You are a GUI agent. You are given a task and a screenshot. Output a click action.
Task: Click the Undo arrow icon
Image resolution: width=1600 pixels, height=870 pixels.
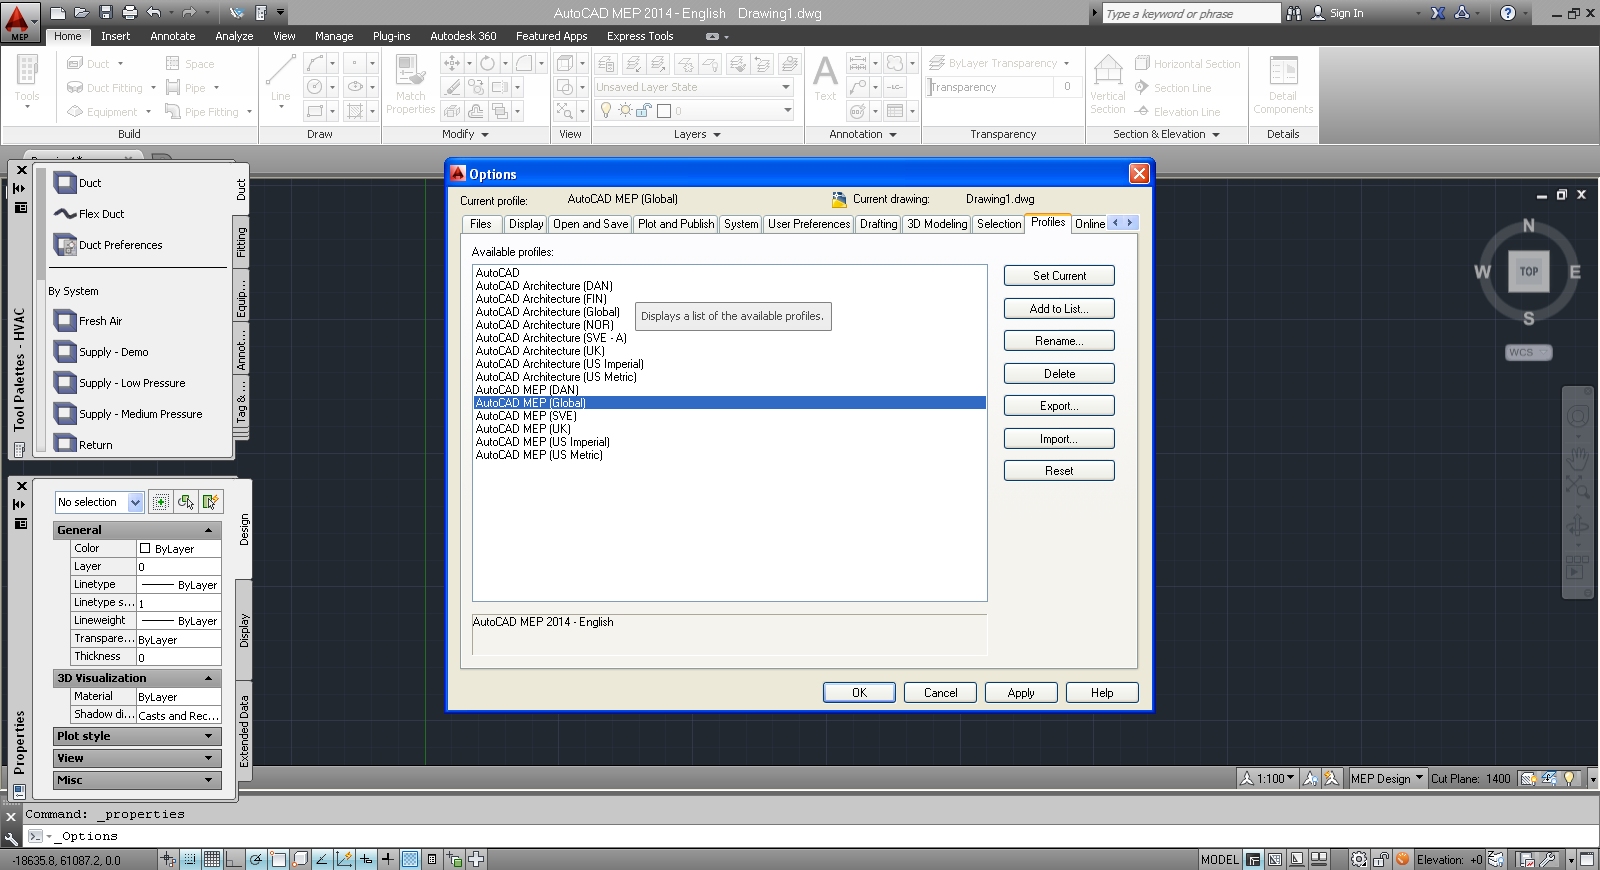point(153,13)
